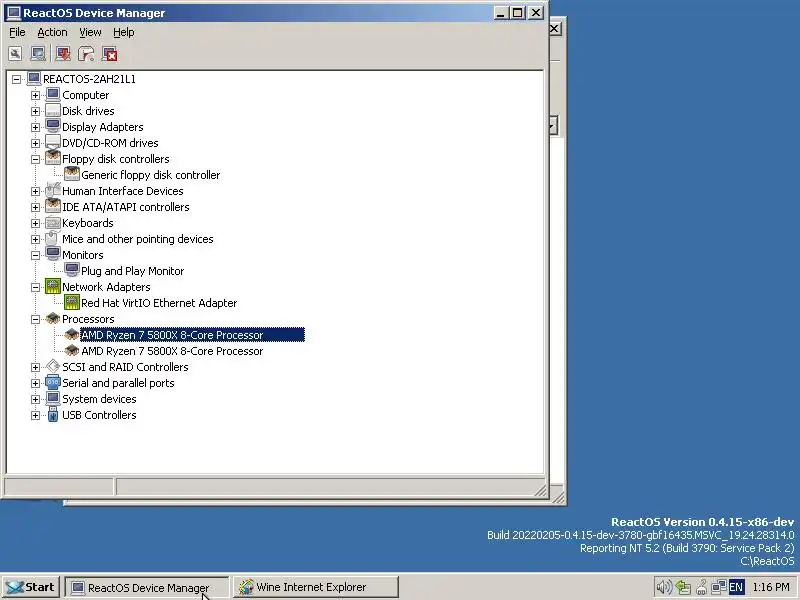Switch to Wine Internet Explorer taskbar button
The height and width of the screenshot is (600, 800).
tap(316, 587)
